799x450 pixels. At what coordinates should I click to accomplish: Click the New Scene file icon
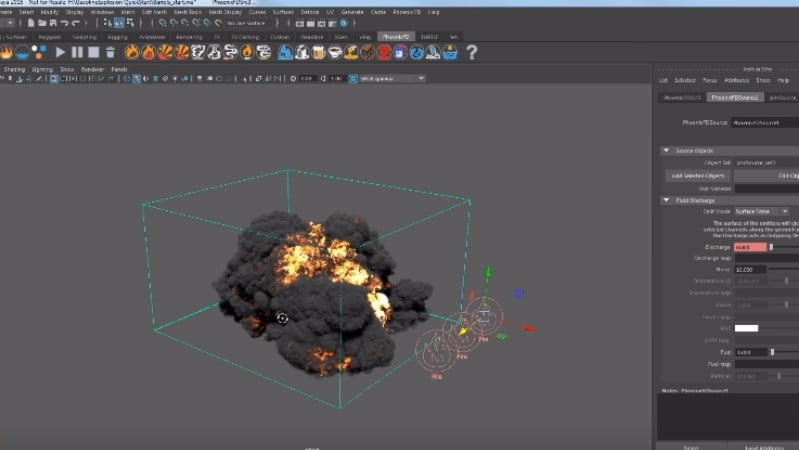point(31,23)
